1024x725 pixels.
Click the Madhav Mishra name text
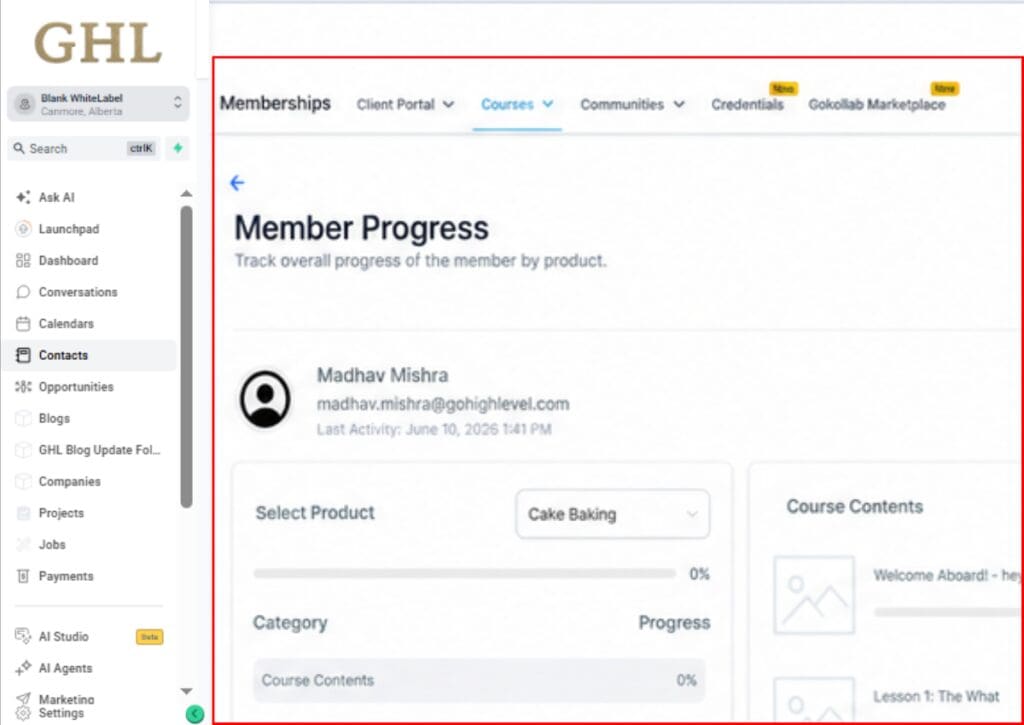(382, 376)
